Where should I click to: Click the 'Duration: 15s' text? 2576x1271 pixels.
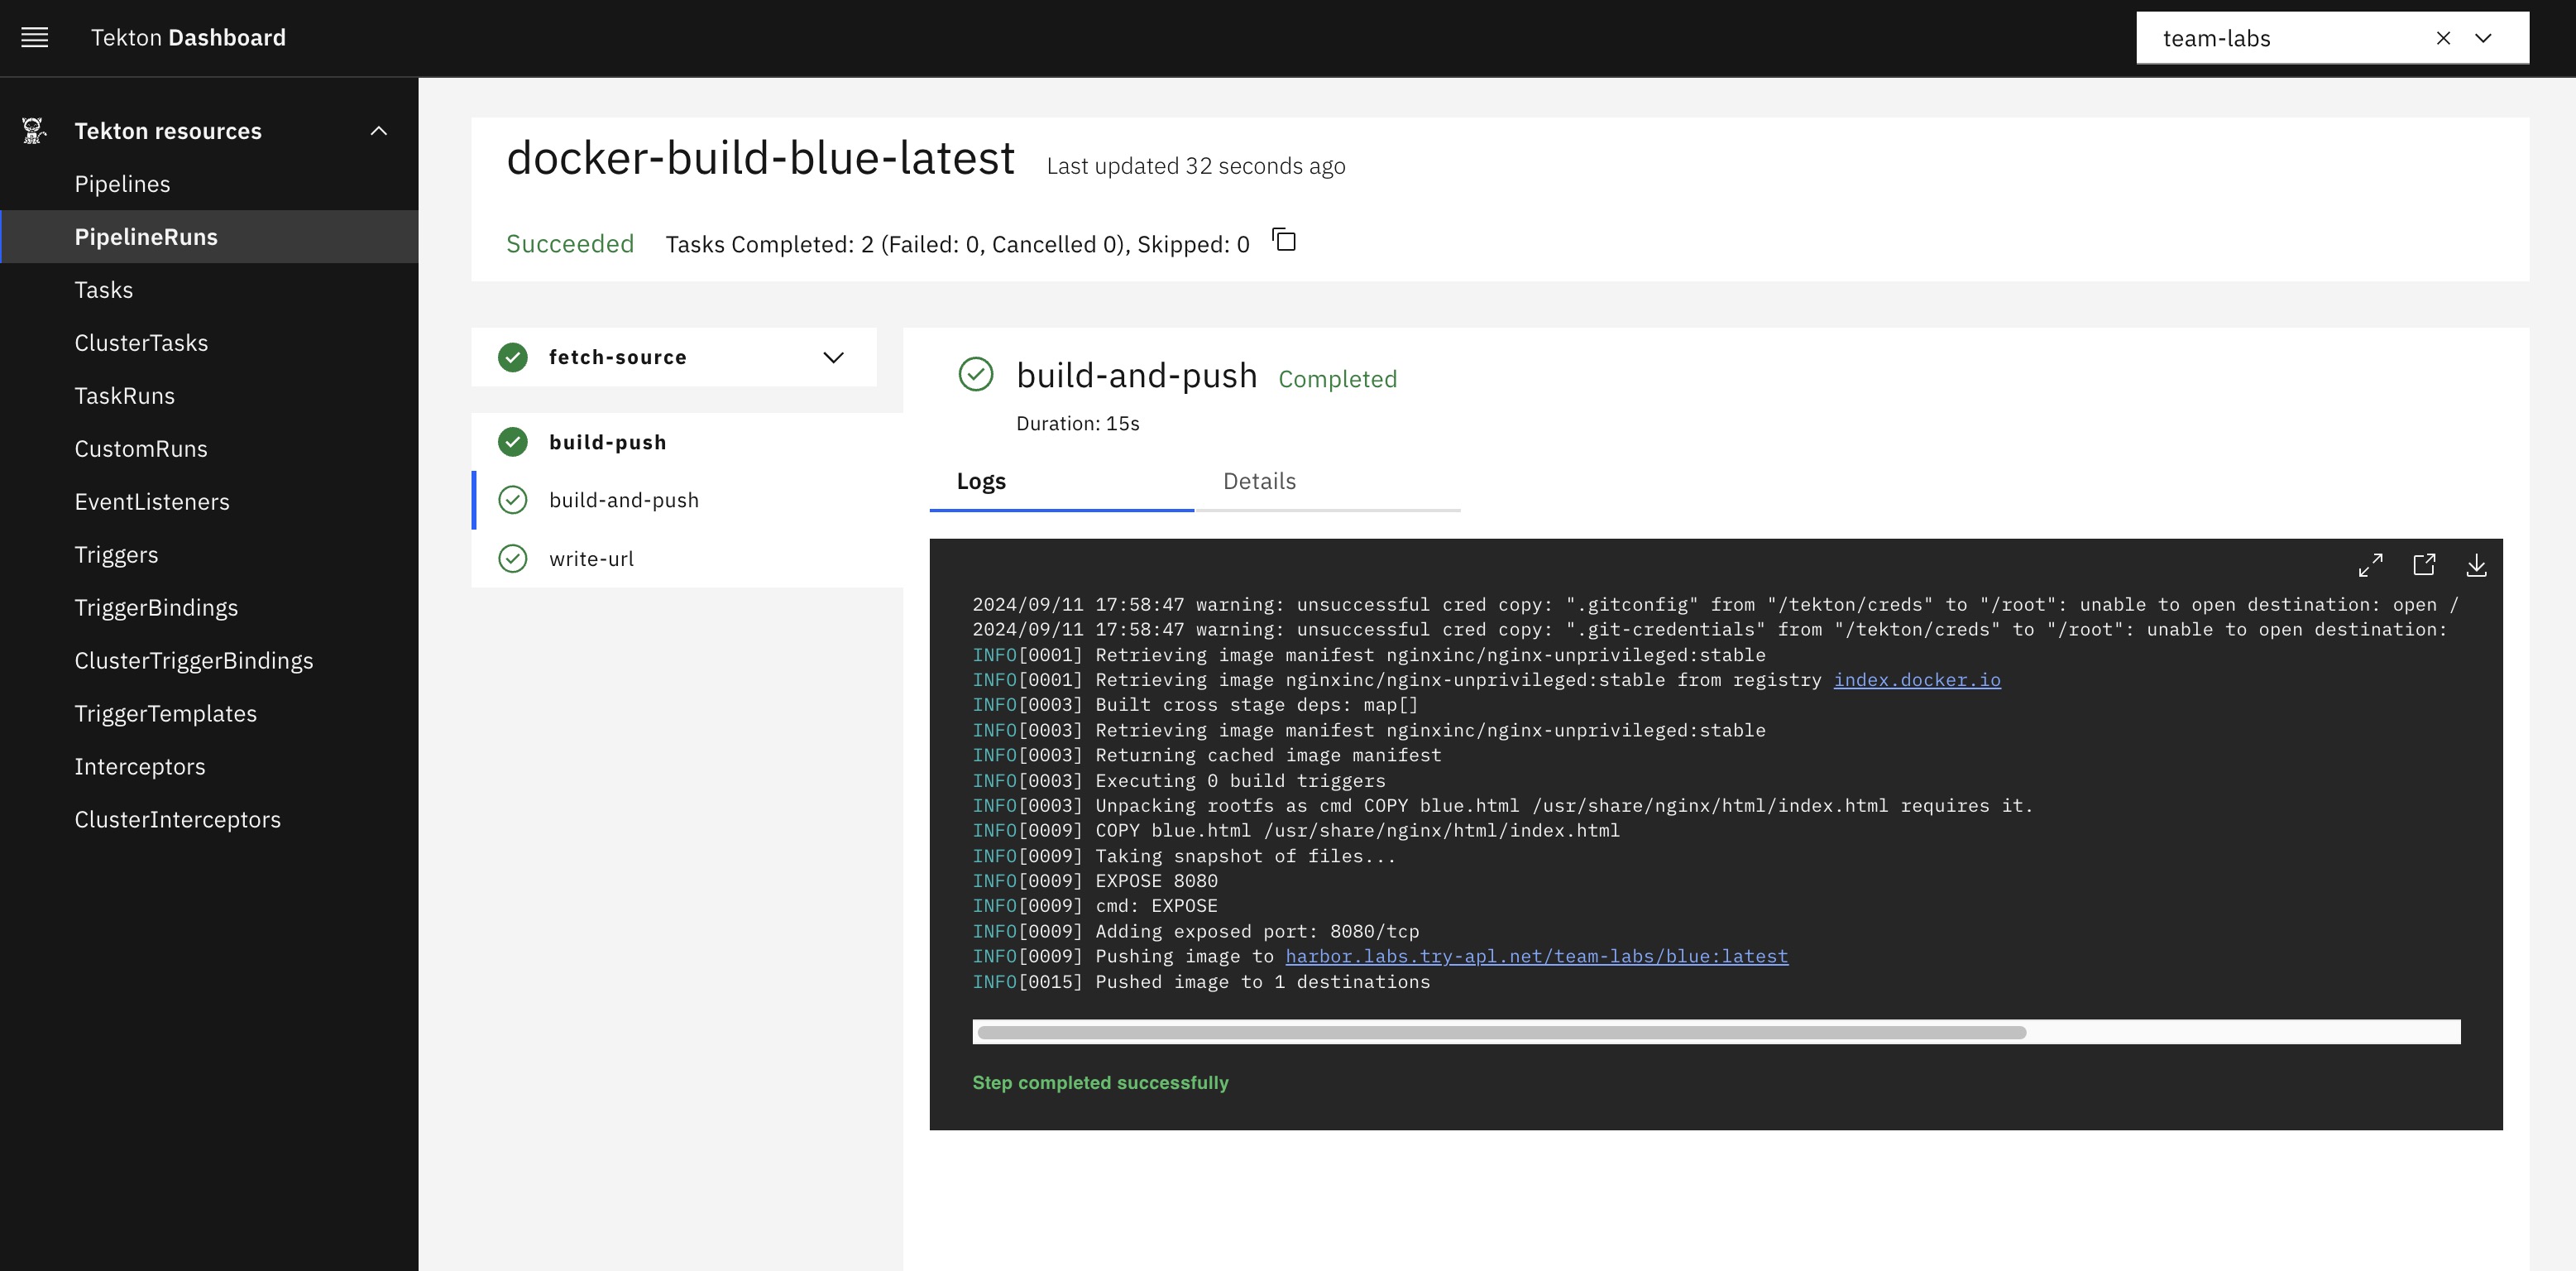[1078, 424]
